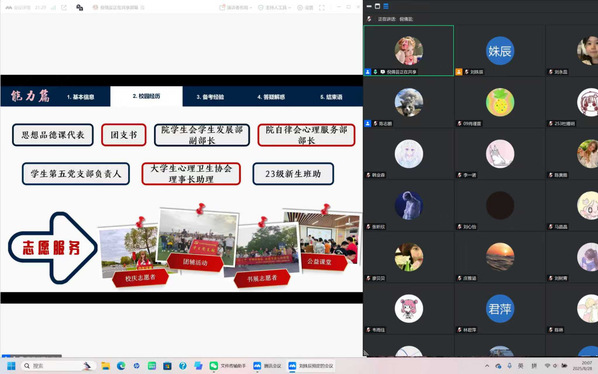Open the Windows Start menu
598x374 pixels.
point(11,366)
